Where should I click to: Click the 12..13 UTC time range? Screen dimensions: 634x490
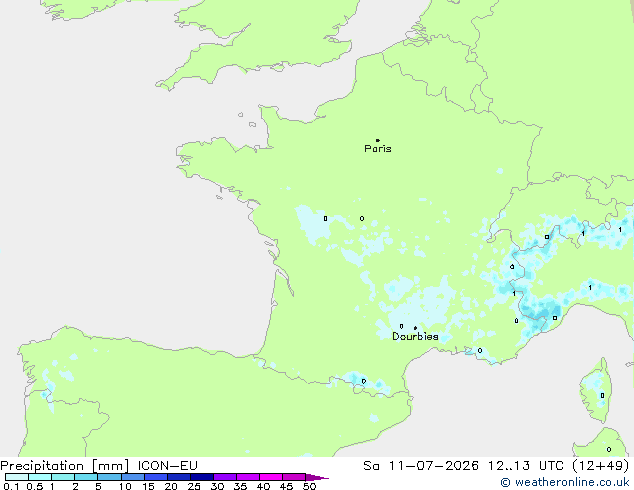525,466
